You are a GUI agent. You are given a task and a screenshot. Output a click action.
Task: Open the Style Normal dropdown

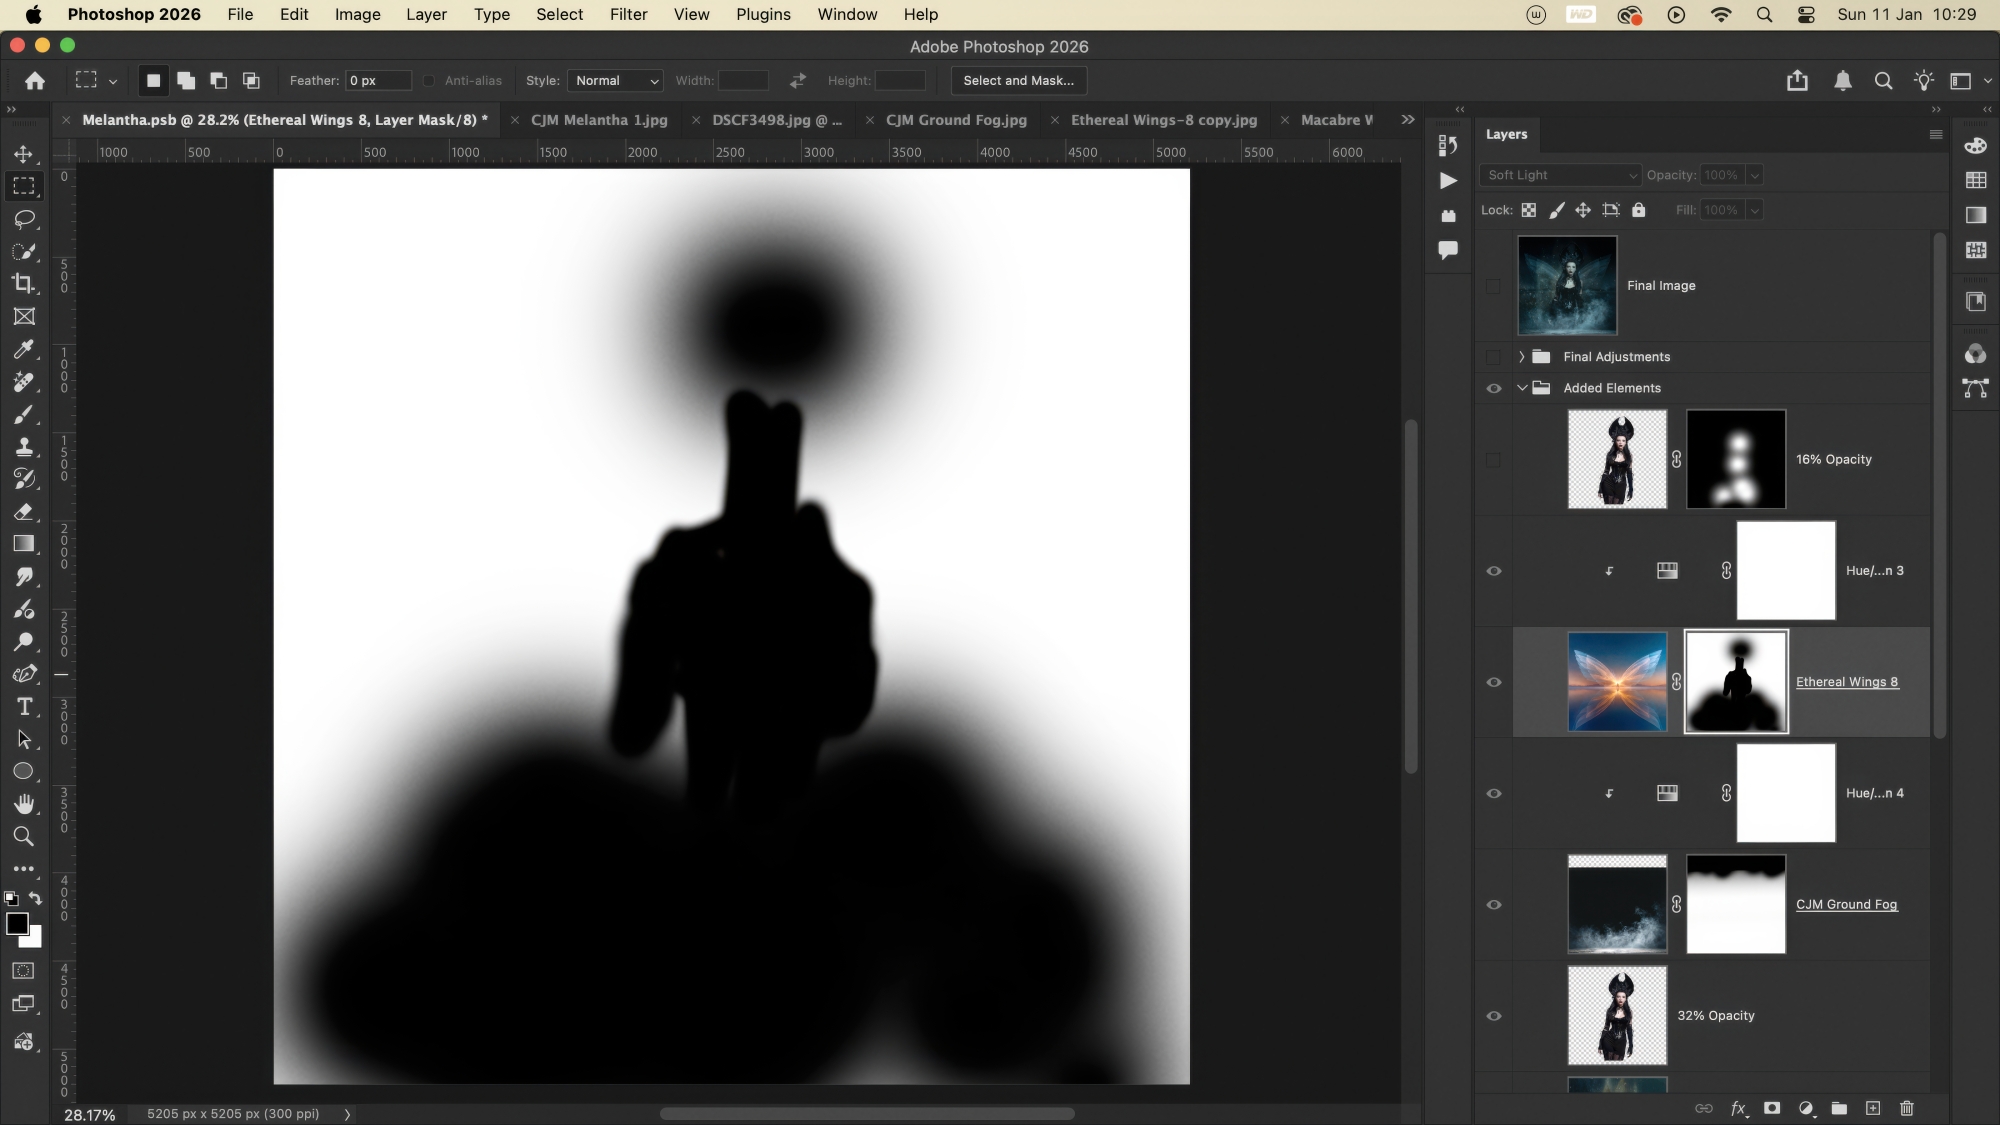(x=616, y=81)
